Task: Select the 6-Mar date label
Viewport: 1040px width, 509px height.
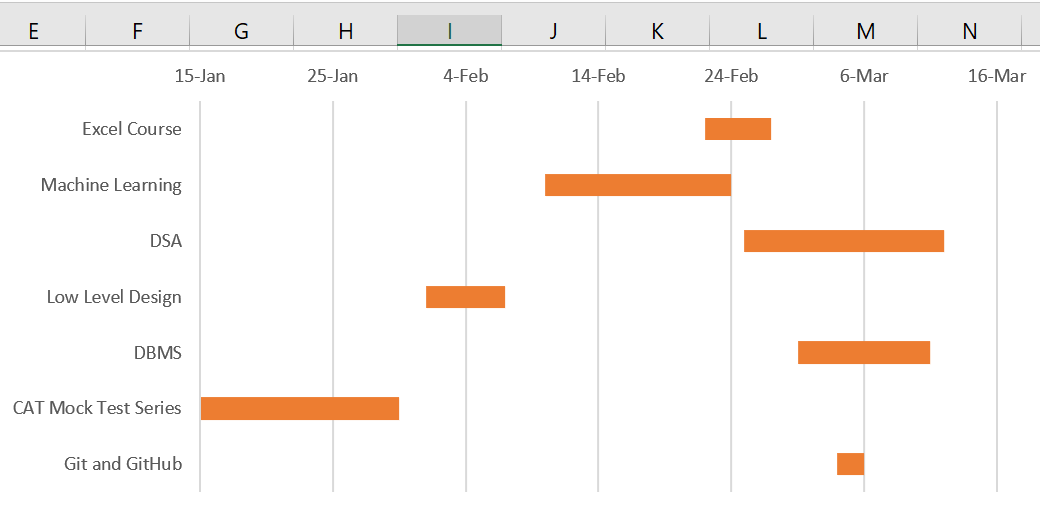Action: click(x=864, y=76)
